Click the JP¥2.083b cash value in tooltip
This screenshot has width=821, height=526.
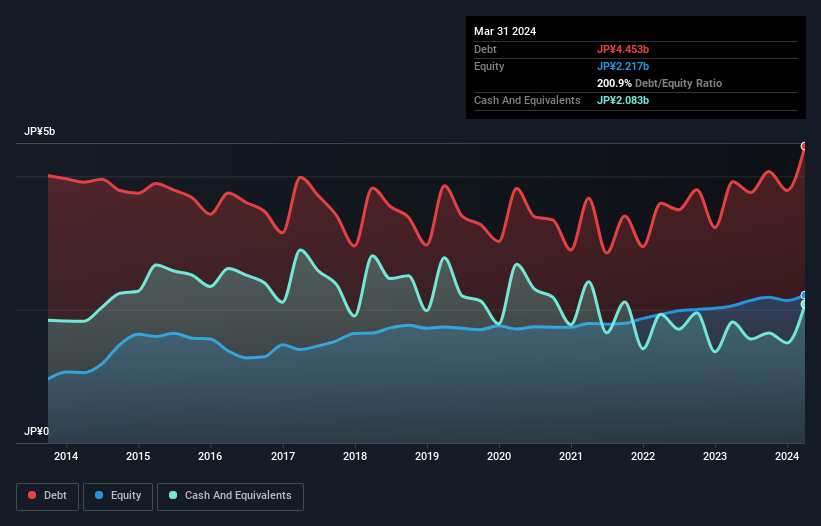click(x=623, y=100)
